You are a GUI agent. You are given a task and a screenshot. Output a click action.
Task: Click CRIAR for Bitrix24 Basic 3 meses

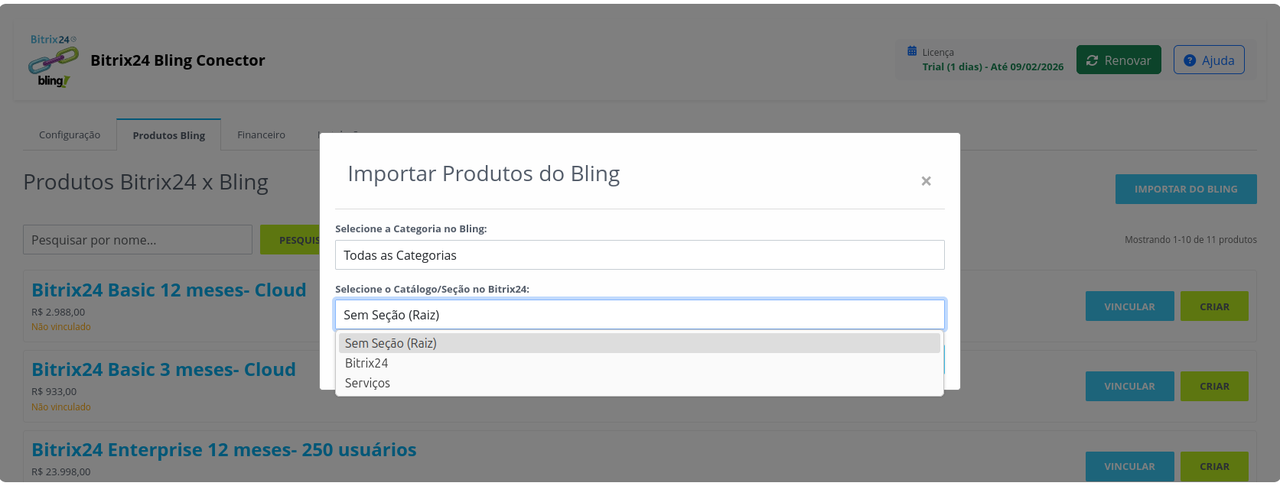(1214, 386)
